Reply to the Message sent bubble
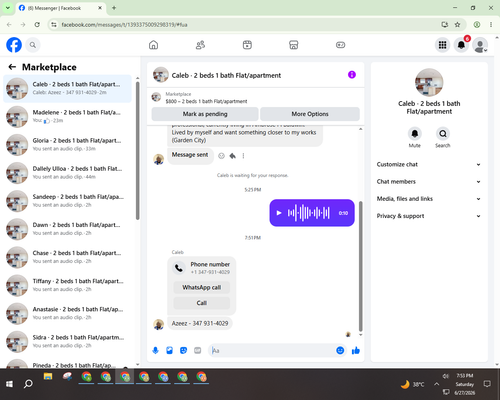The width and height of the screenshot is (500, 400). [233, 156]
